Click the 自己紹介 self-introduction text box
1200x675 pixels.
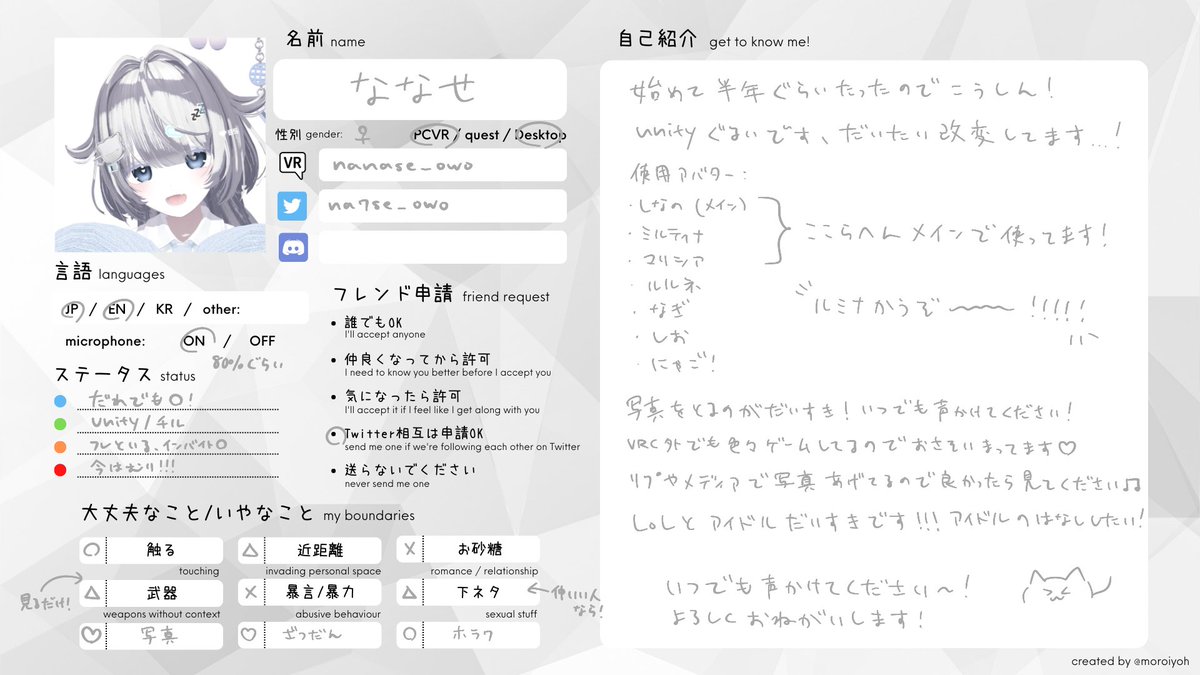point(874,354)
